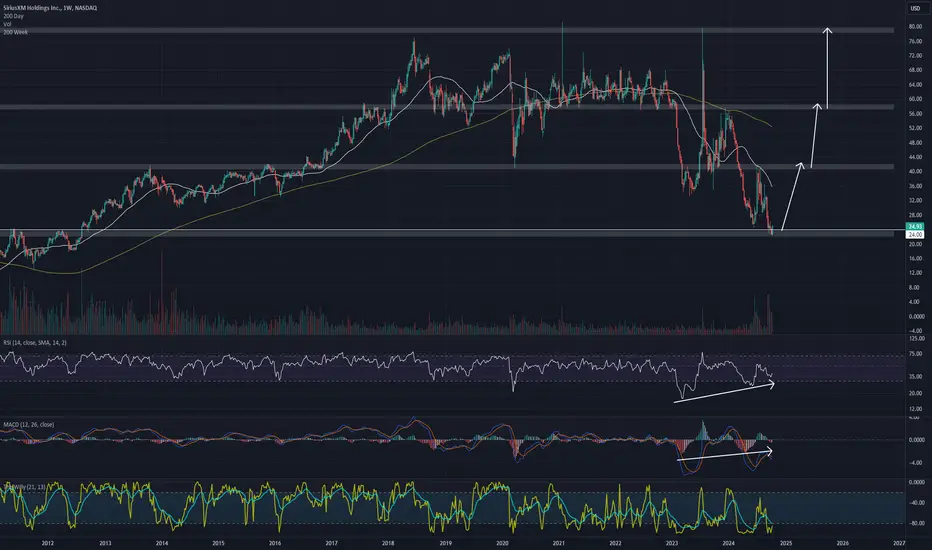Click the 16.00 price axis label
Viewport: 932px width, 550px height.
click(x=915, y=259)
